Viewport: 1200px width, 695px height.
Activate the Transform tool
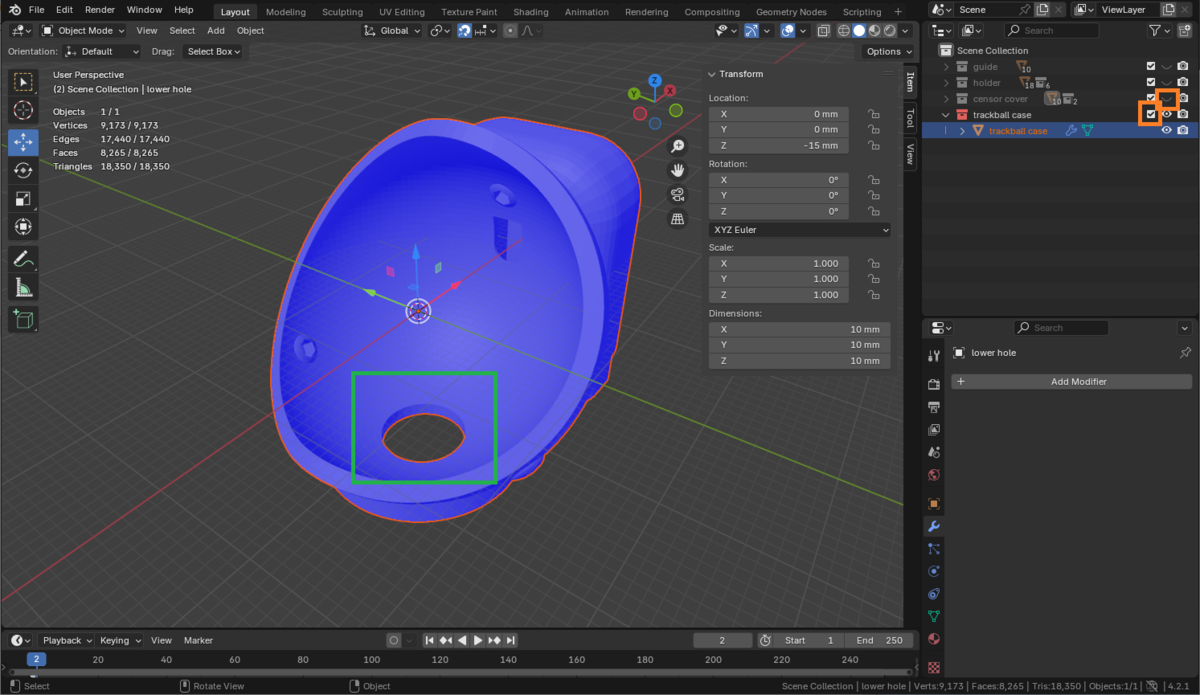point(23,229)
